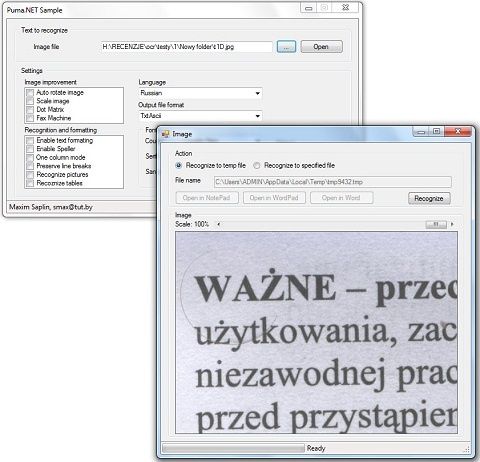
Task: Click 'Ready' status text
Action: pyautogui.click(x=316, y=448)
